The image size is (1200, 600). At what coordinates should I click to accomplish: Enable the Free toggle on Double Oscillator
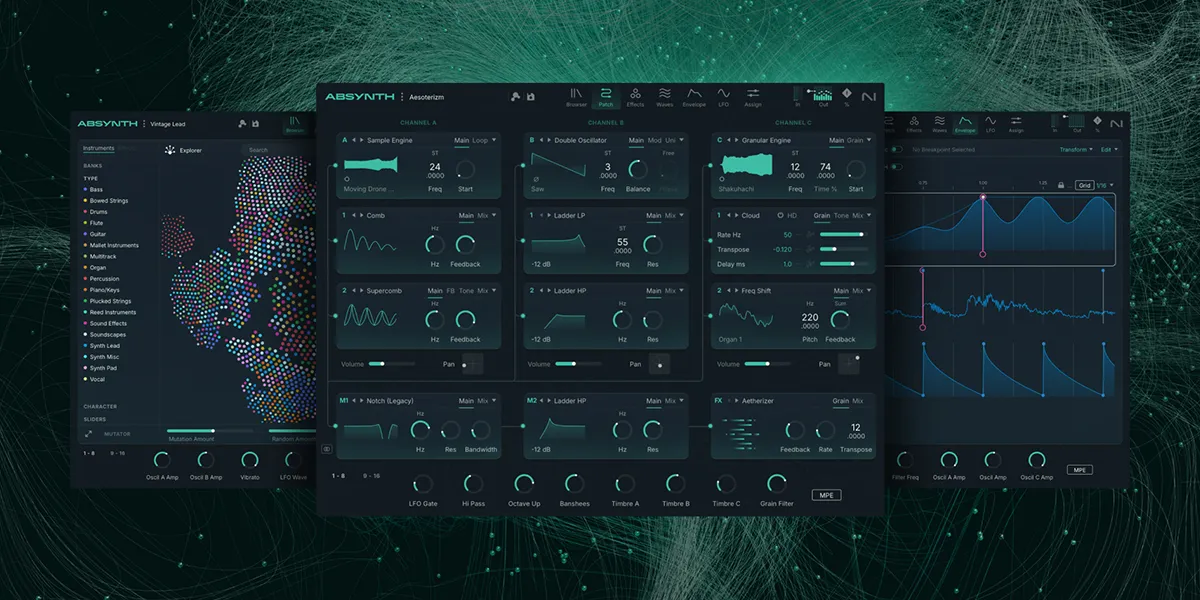(669, 153)
